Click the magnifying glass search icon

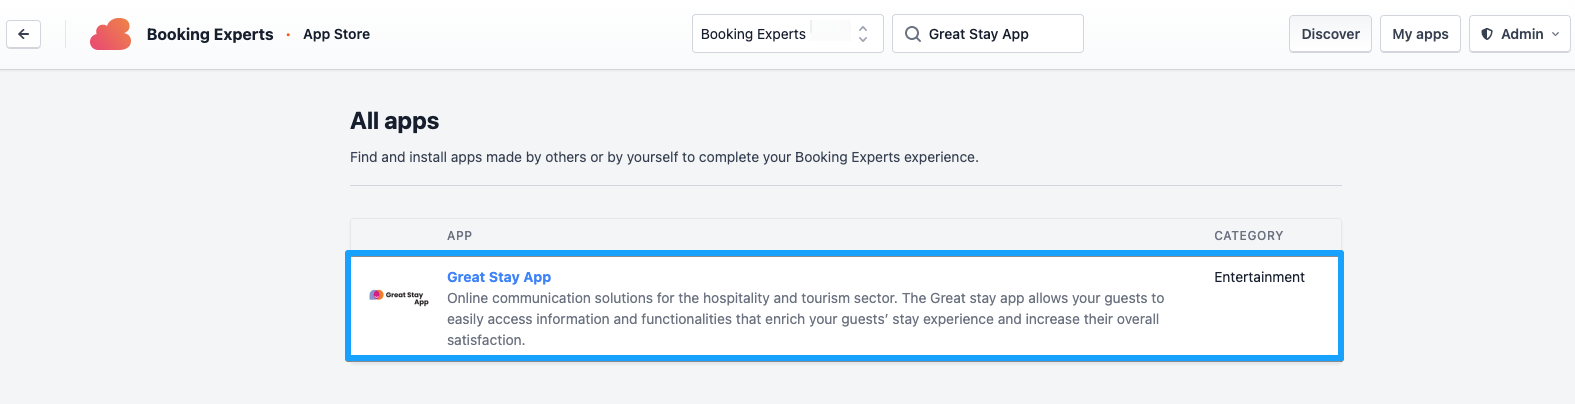click(x=912, y=34)
